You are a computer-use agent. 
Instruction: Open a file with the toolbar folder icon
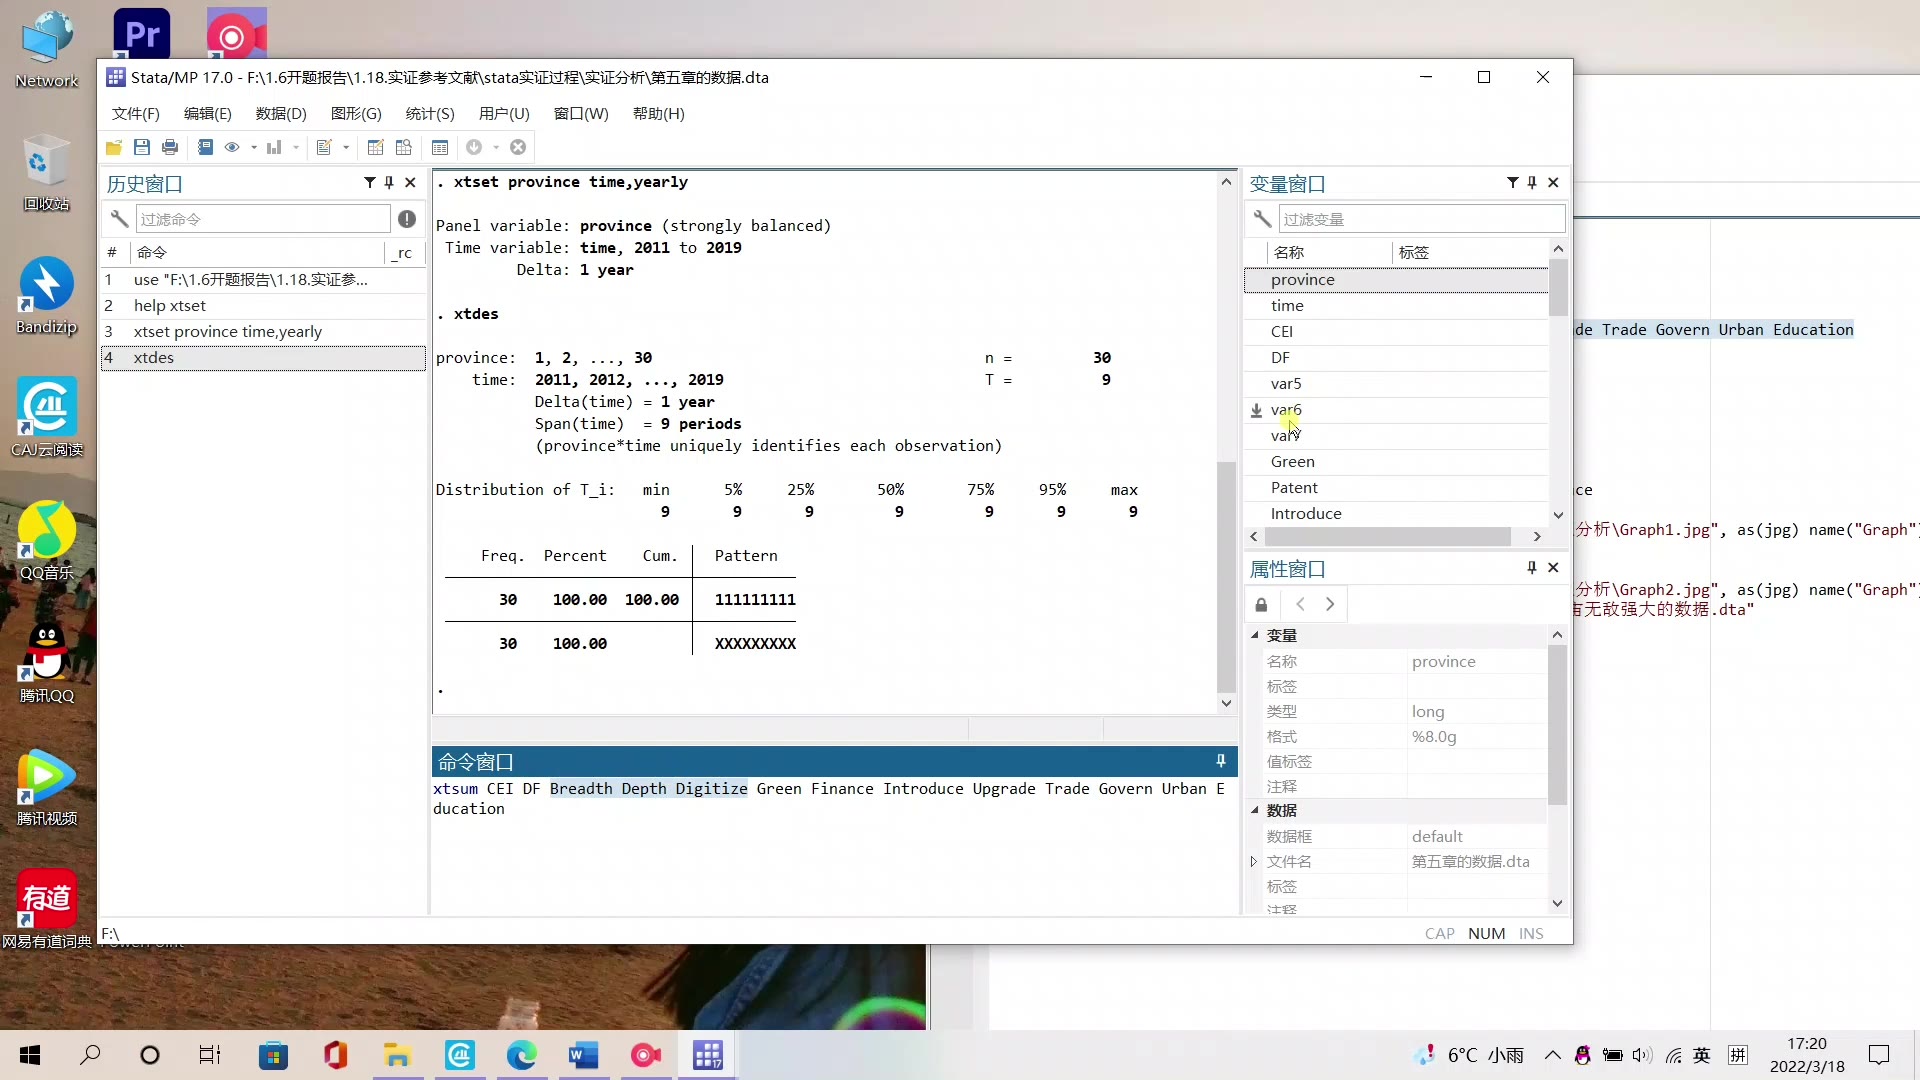[x=114, y=147]
